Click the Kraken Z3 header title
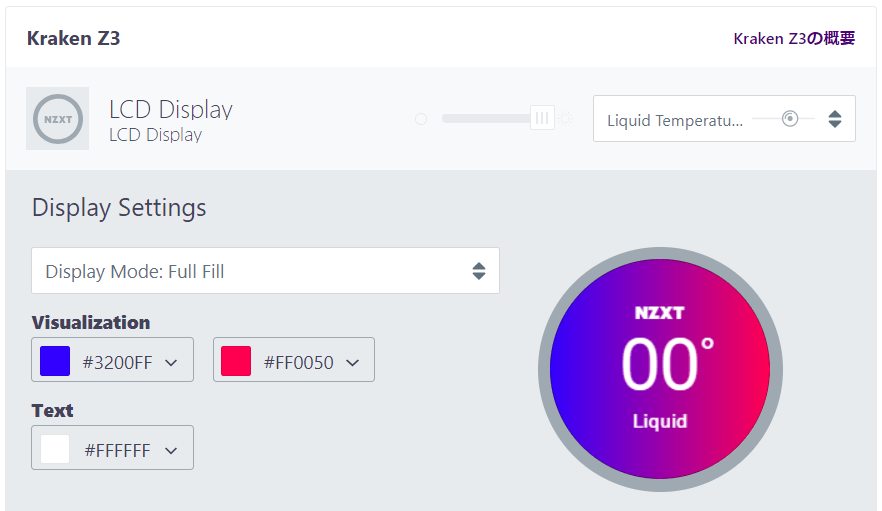 point(73,38)
